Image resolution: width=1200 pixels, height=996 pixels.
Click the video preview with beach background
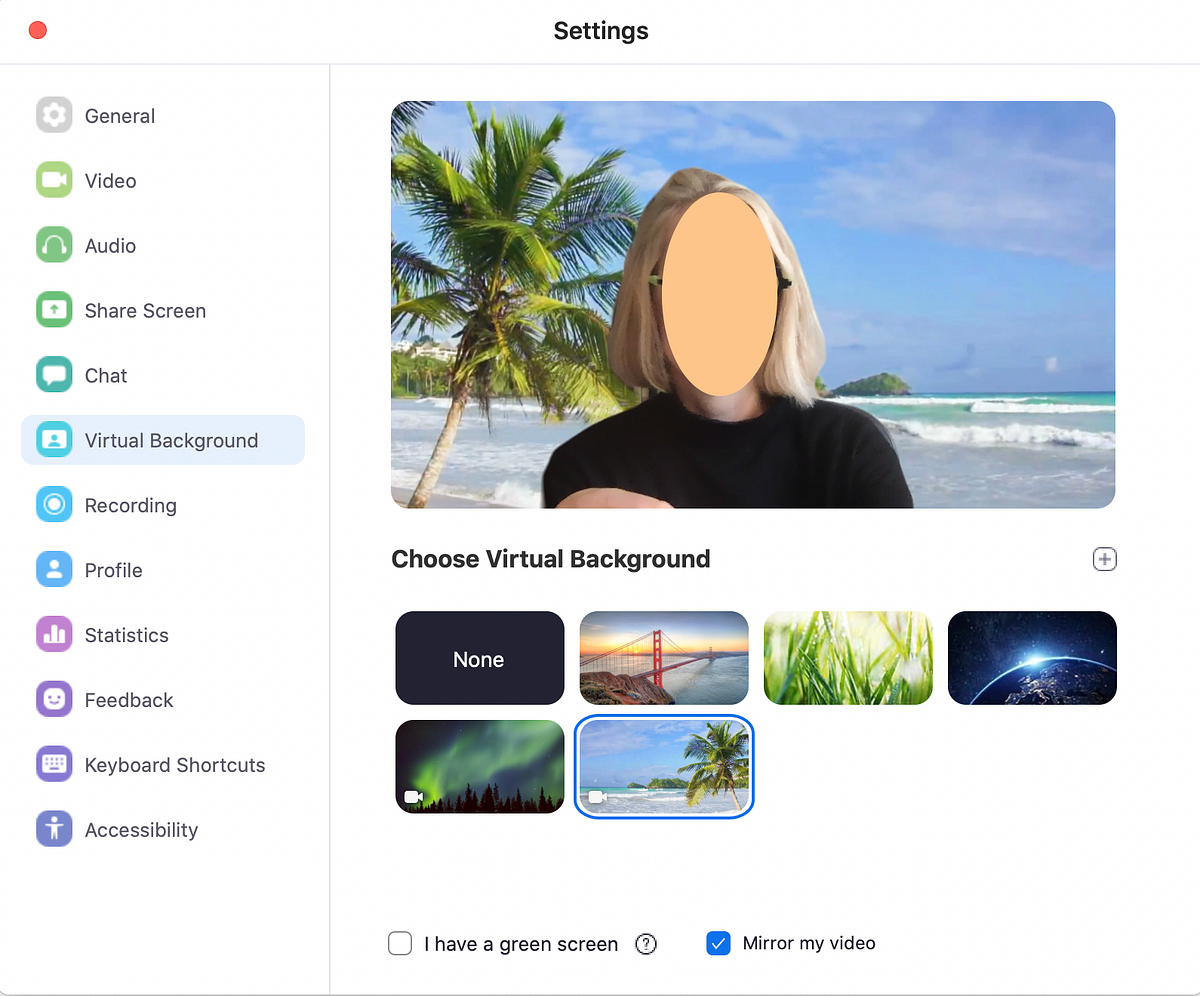[x=753, y=305]
